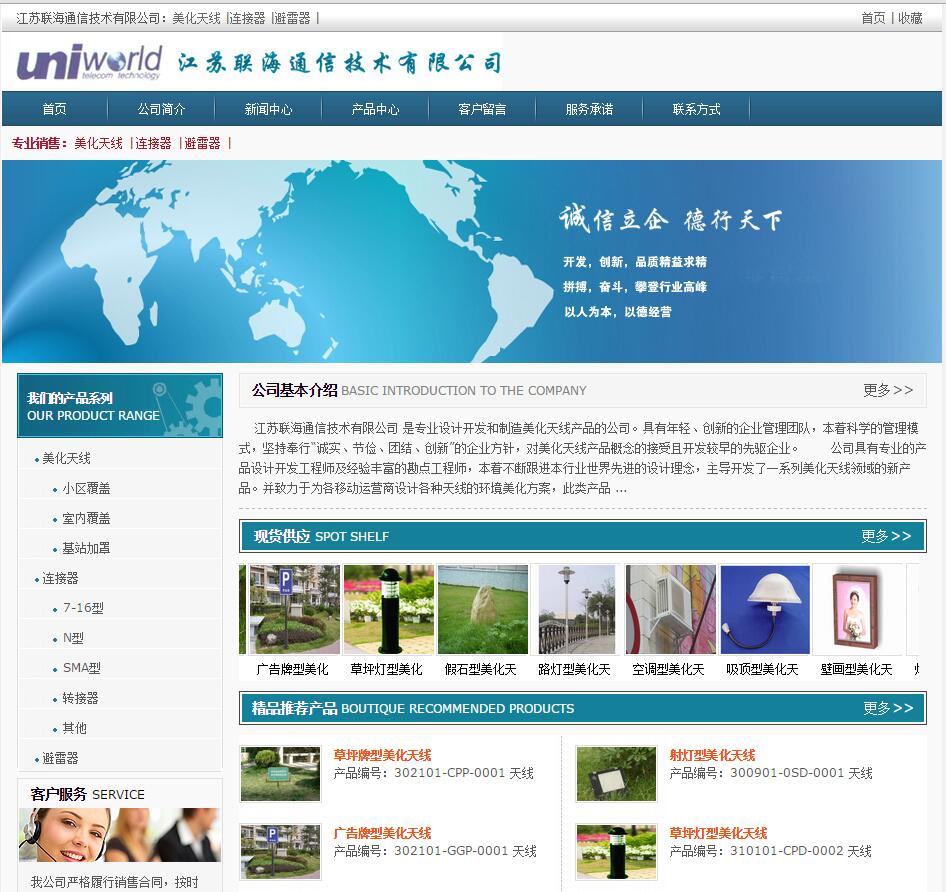This screenshot has height=892, width=946.
Task: Open 美化天线 link in top header bar
Action: [x=197, y=19]
